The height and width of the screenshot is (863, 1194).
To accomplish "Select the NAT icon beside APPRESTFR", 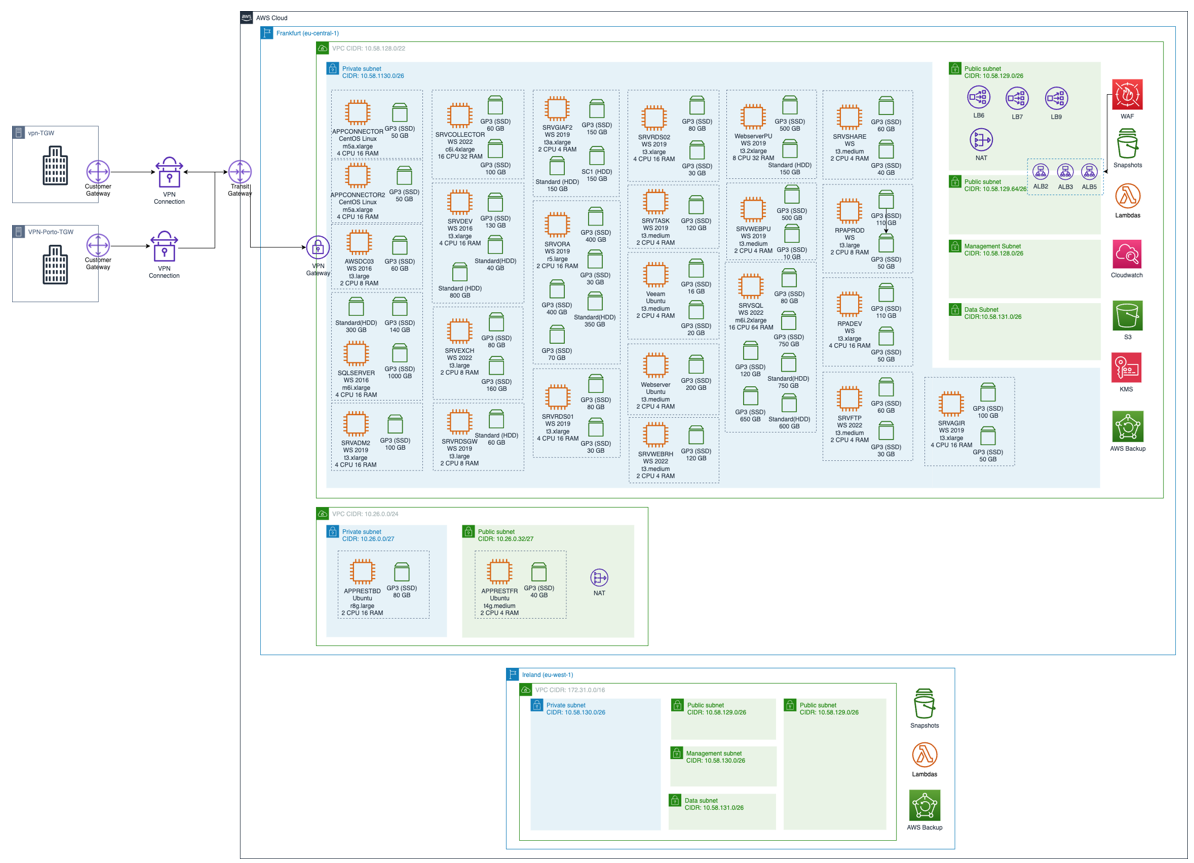I will click(x=599, y=578).
